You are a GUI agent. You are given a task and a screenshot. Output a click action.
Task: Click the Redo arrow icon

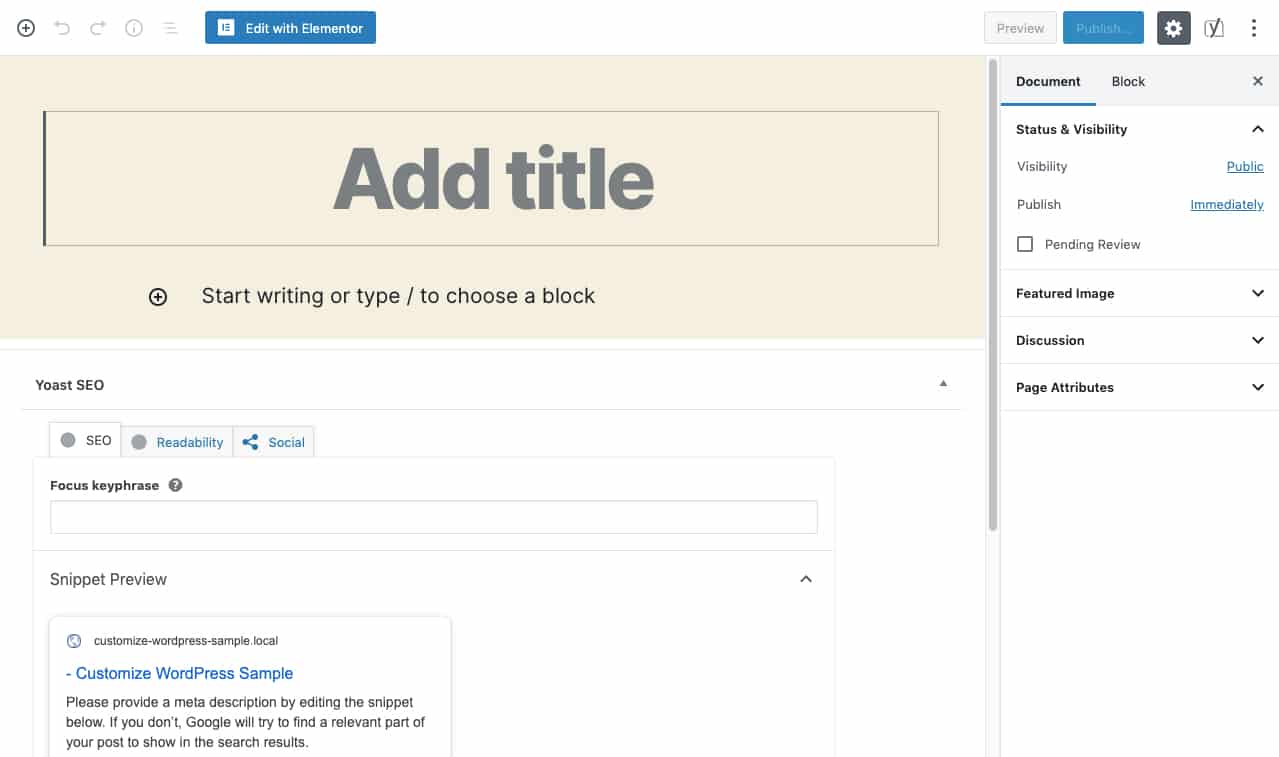pyautogui.click(x=97, y=28)
